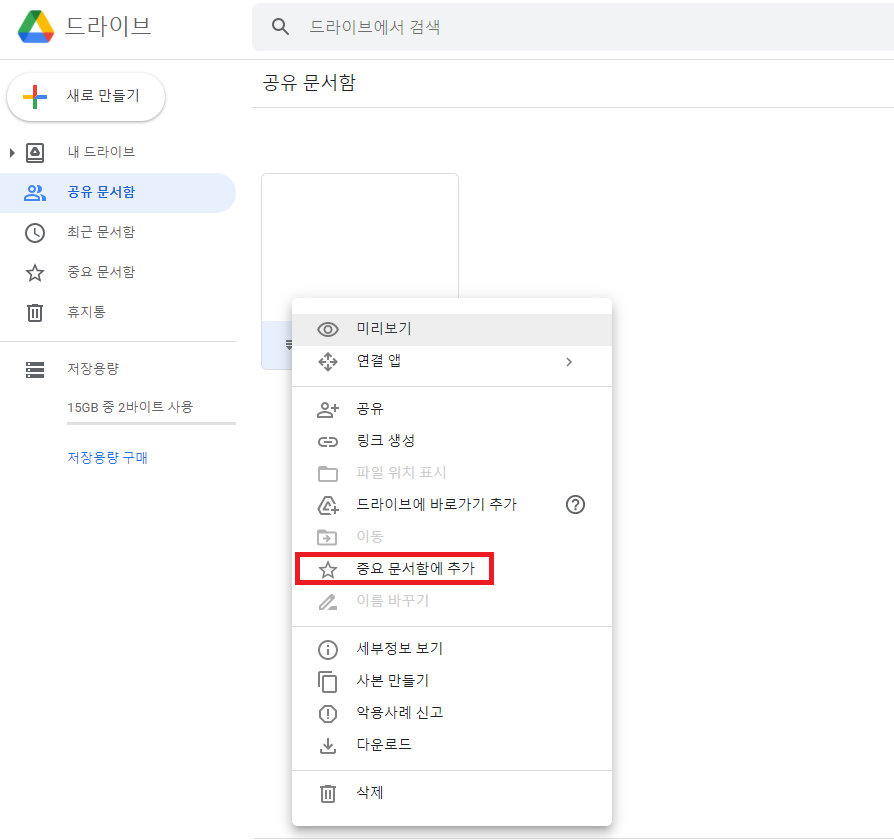This screenshot has height=840, width=894.
Task: Open '저장용량' storage page
Action: pos(118,370)
